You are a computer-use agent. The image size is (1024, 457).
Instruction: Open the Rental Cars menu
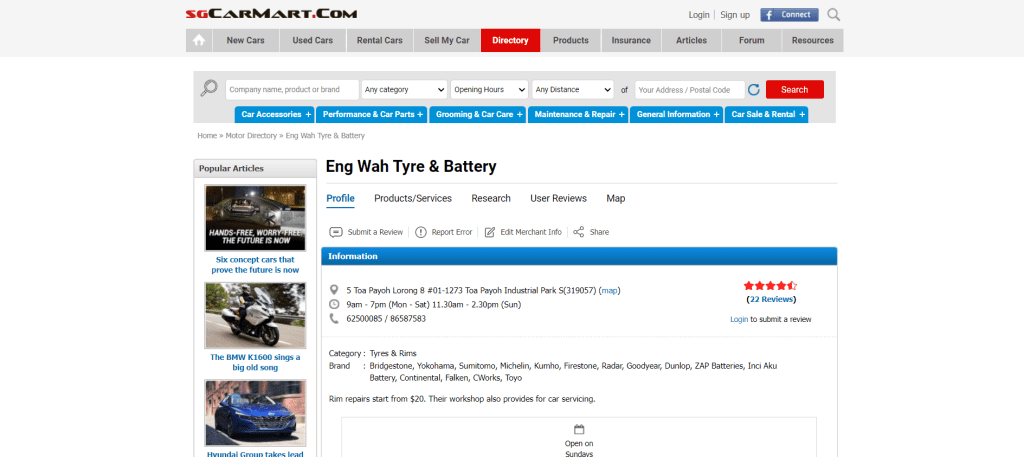point(379,40)
